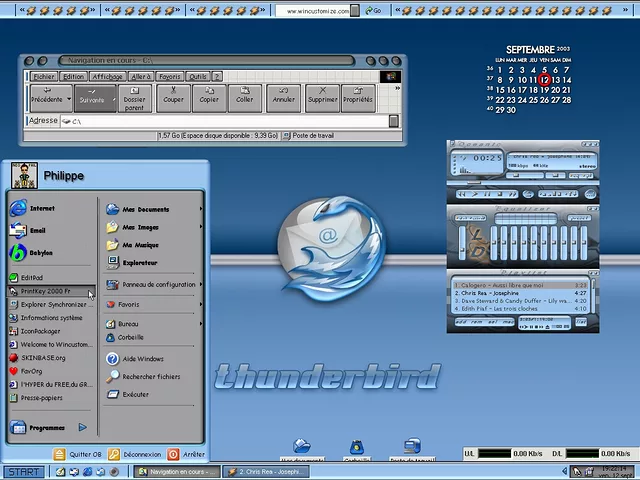This screenshot has width=640, height=480.
Task: Click the Adresse input field
Action: click(220, 121)
